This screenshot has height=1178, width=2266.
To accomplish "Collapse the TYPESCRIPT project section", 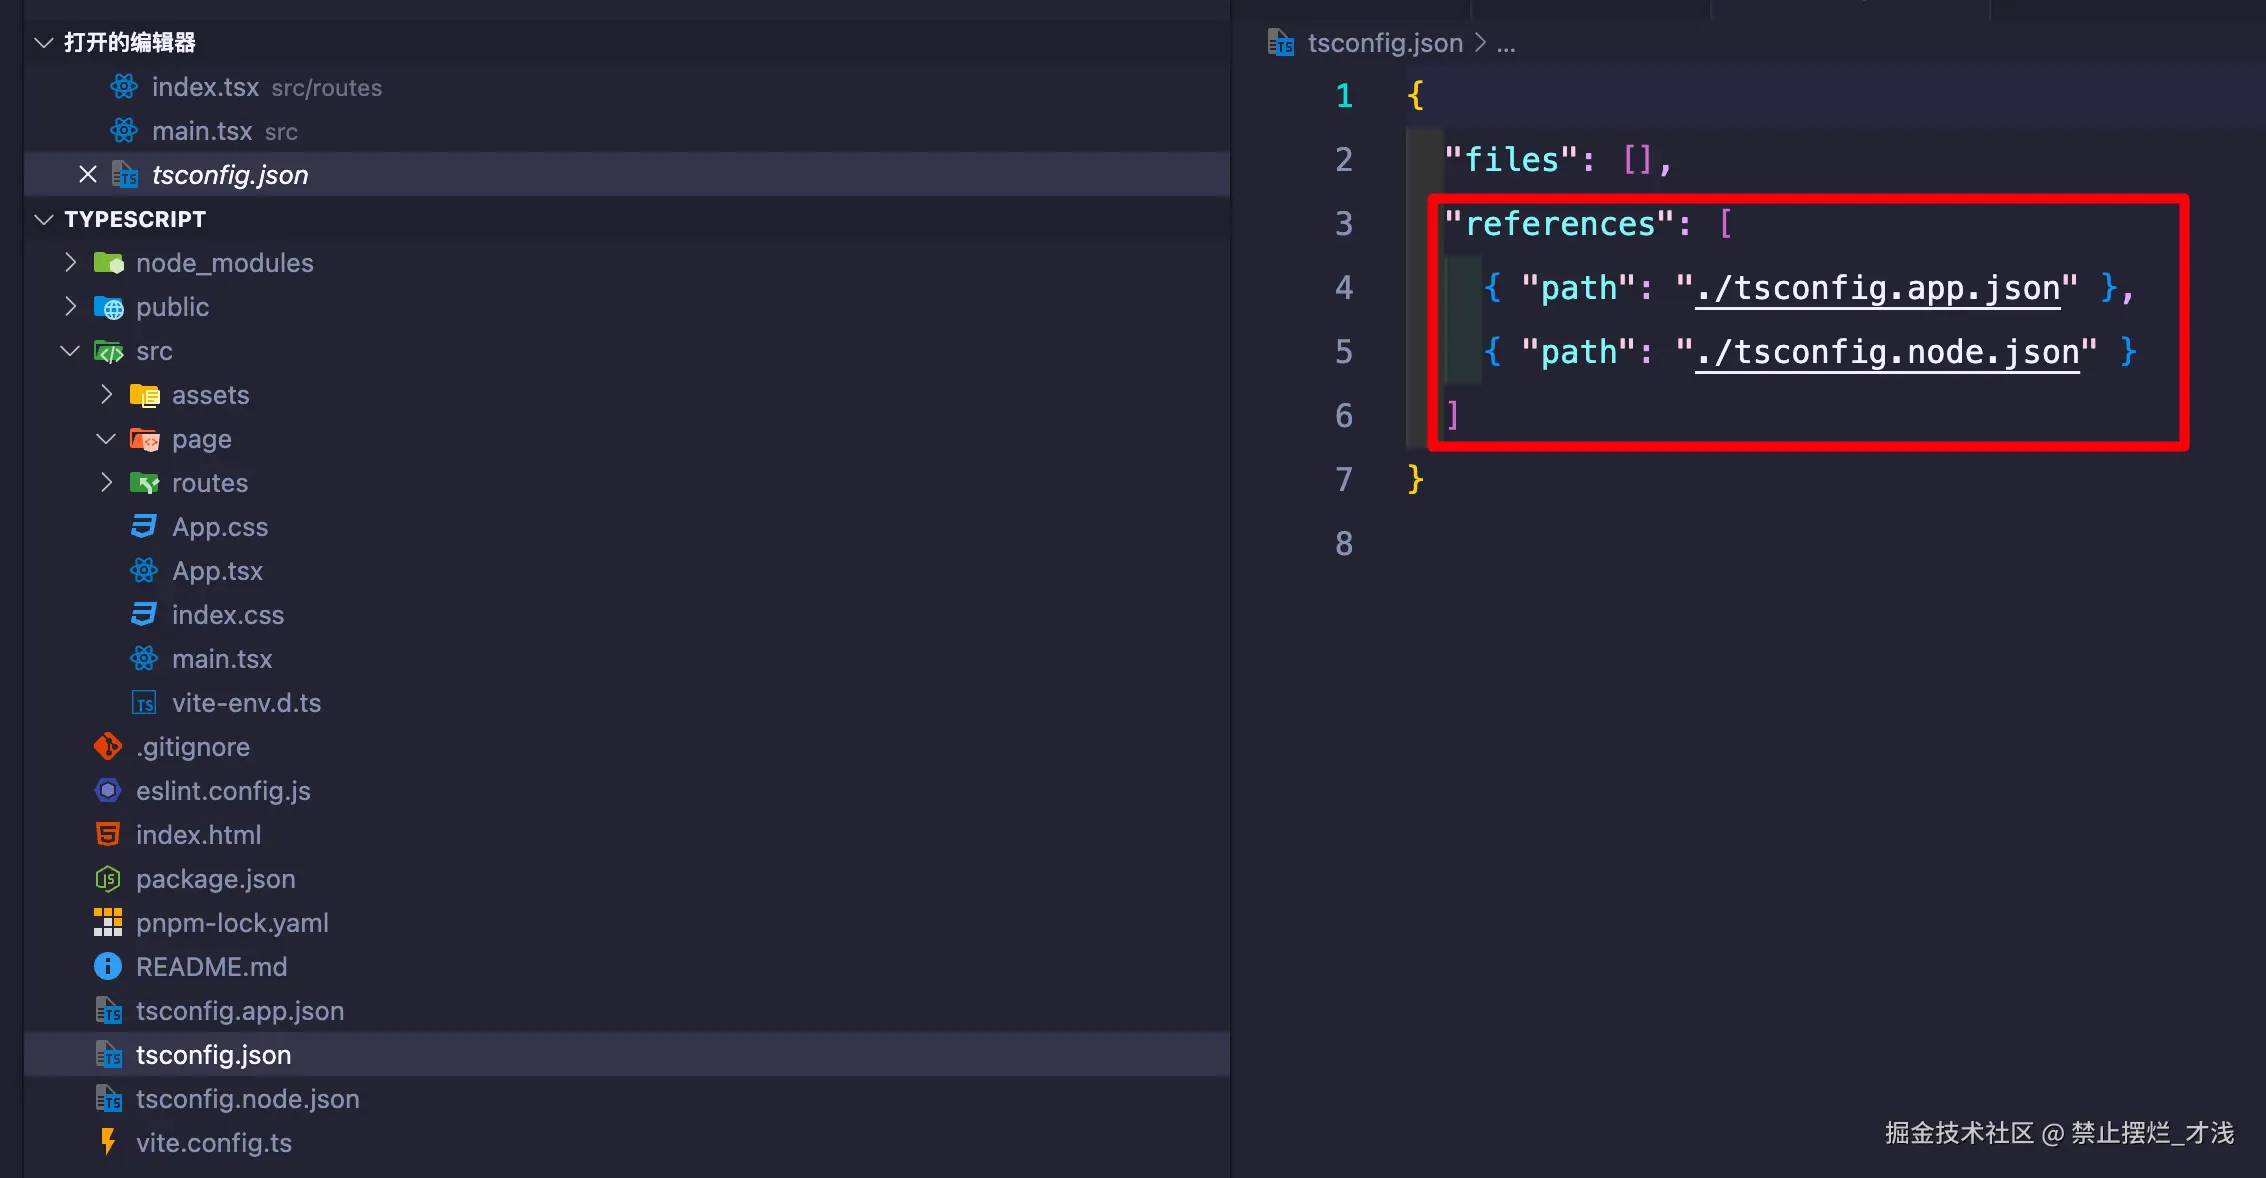I will [44, 219].
